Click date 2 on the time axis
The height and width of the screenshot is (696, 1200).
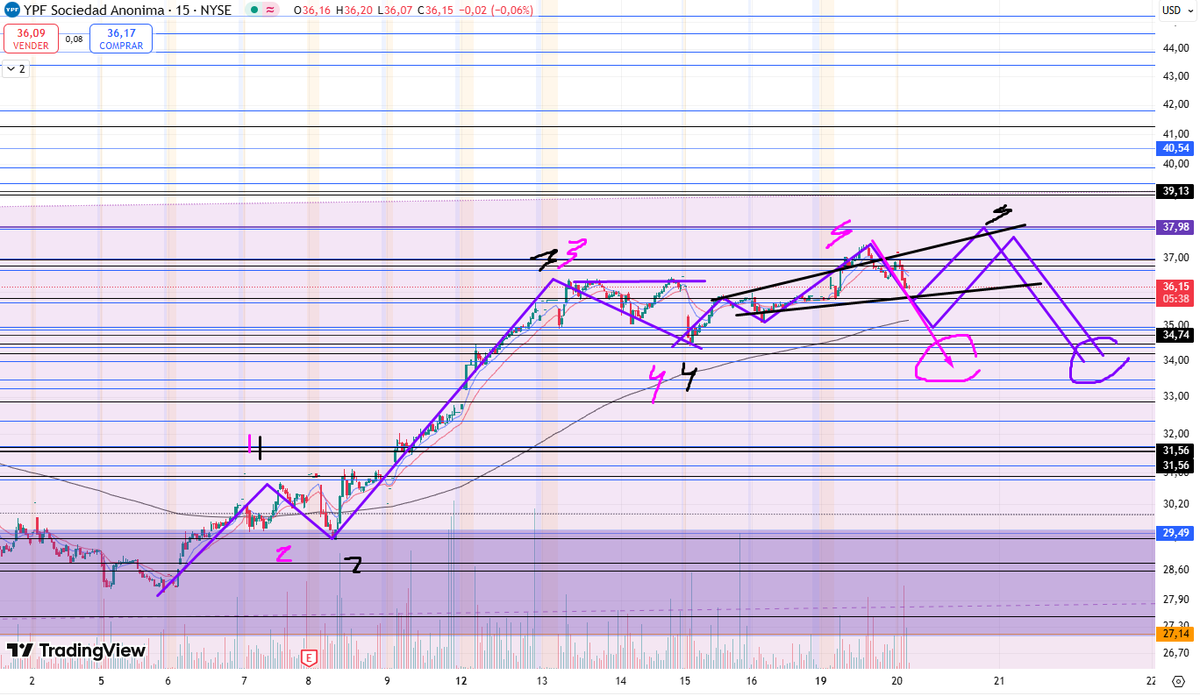[32, 681]
